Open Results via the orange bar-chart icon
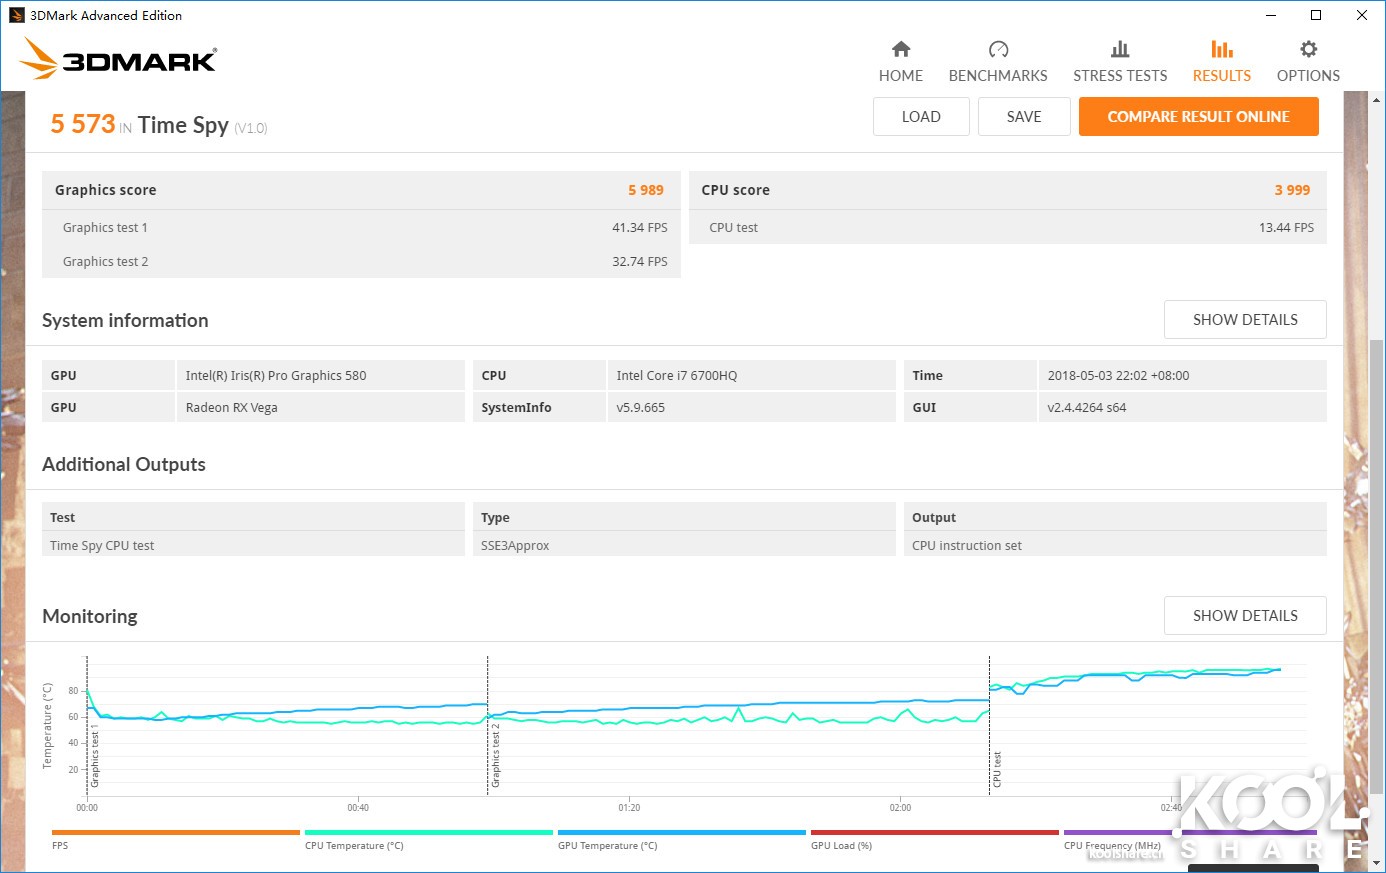 click(1221, 49)
